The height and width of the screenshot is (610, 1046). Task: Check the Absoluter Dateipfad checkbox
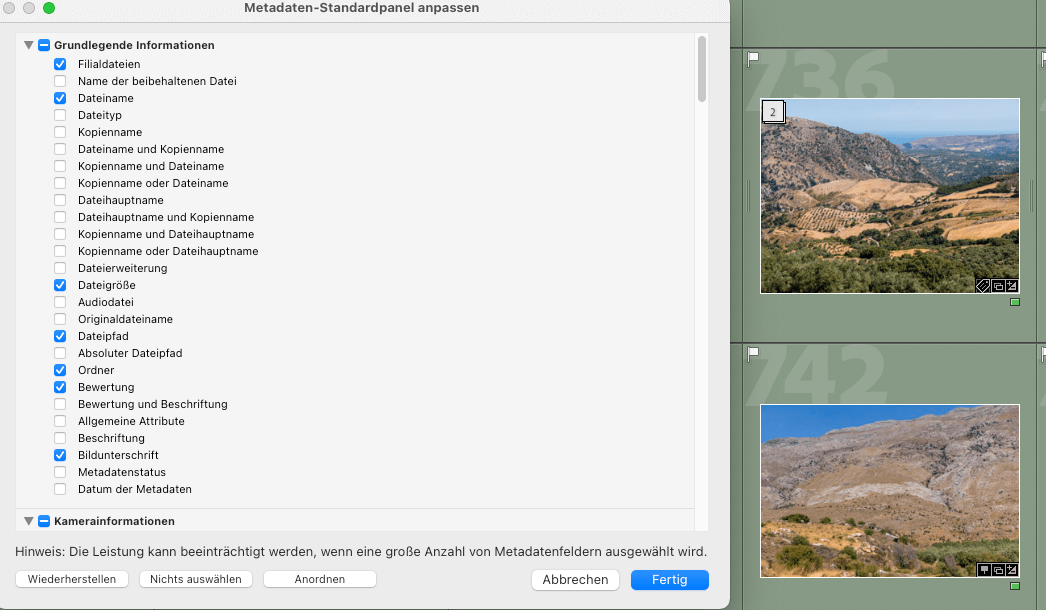[x=60, y=354]
